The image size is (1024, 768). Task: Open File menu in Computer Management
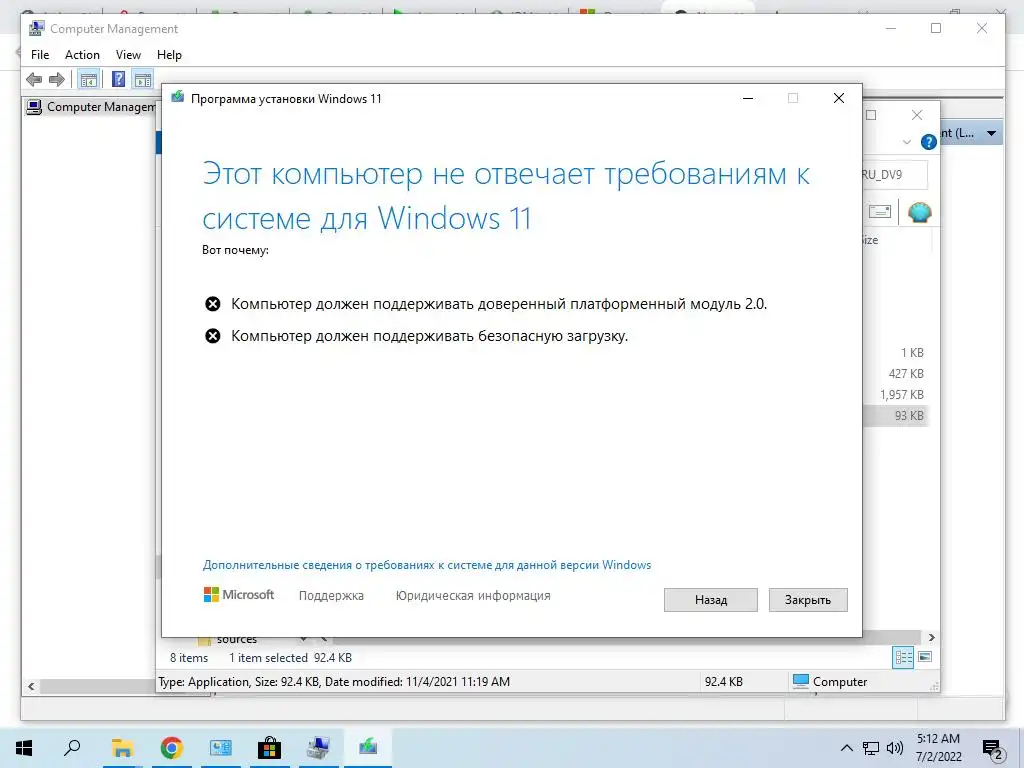coord(40,55)
